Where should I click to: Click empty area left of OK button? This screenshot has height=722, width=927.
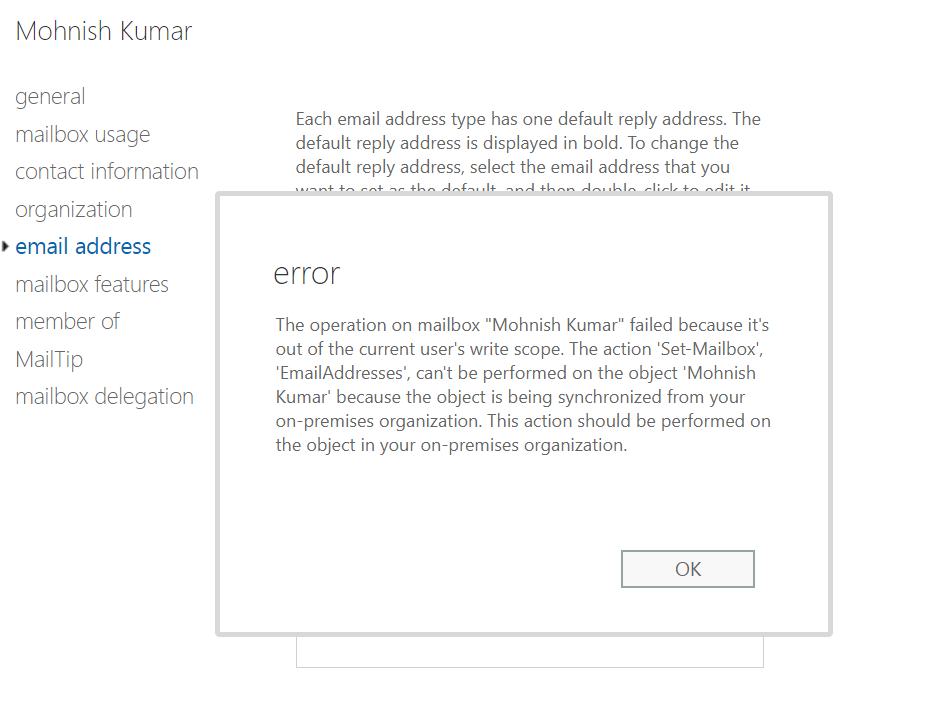click(450, 569)
